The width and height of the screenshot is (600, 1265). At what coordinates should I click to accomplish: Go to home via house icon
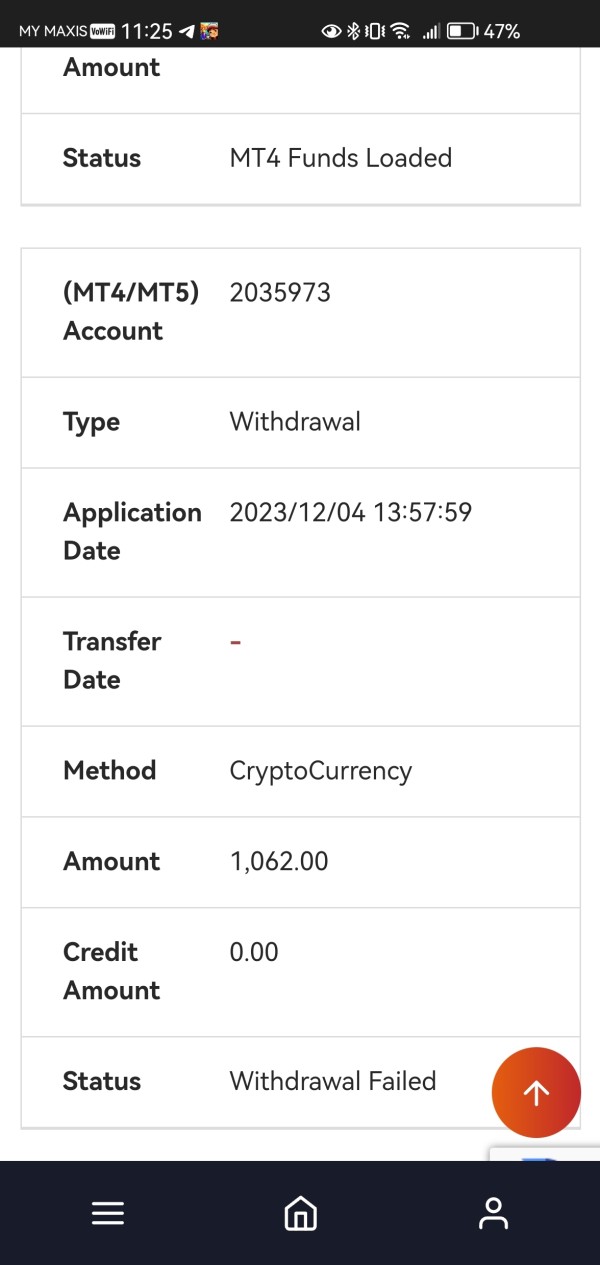[300, 1213]
